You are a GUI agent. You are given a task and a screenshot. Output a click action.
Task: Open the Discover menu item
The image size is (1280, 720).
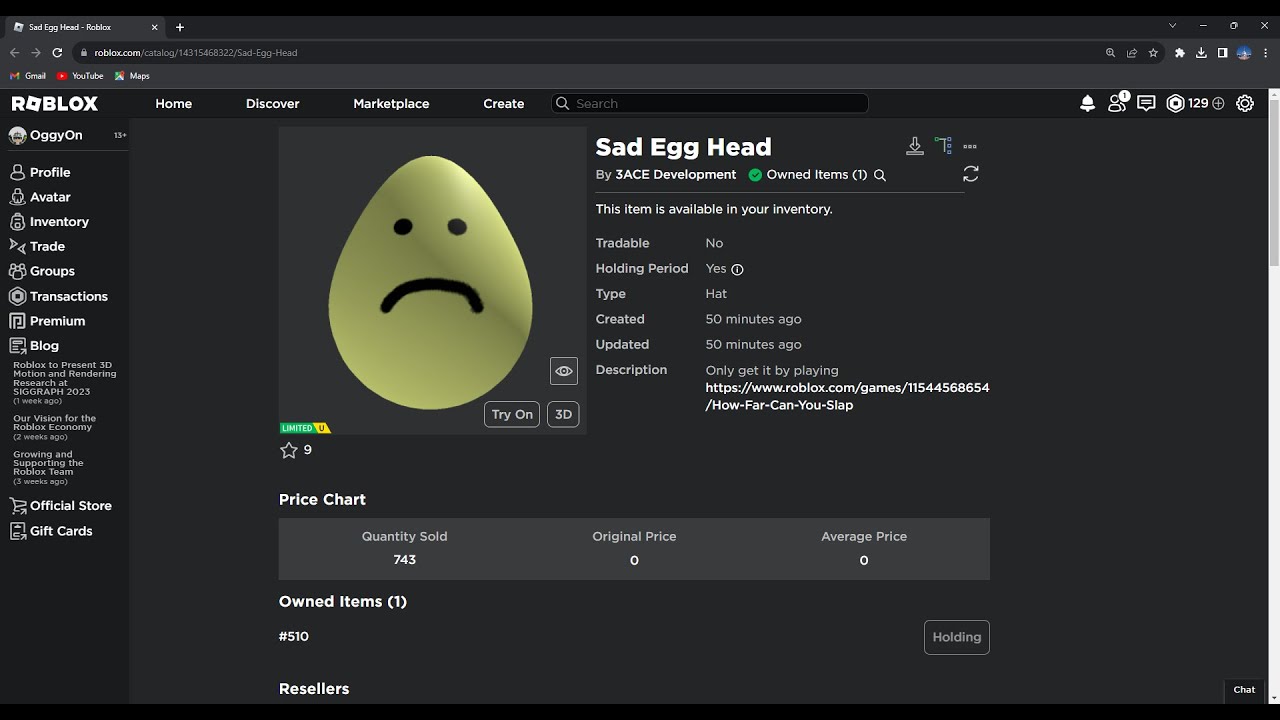tap(273, 104)
